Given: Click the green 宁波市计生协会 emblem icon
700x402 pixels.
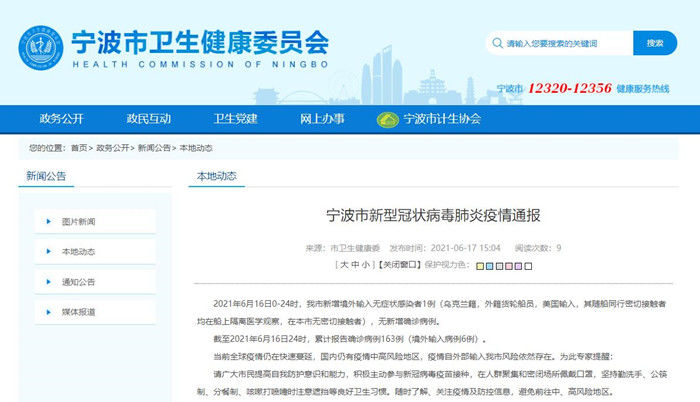Looking at the screenshot, I should 387,120.
